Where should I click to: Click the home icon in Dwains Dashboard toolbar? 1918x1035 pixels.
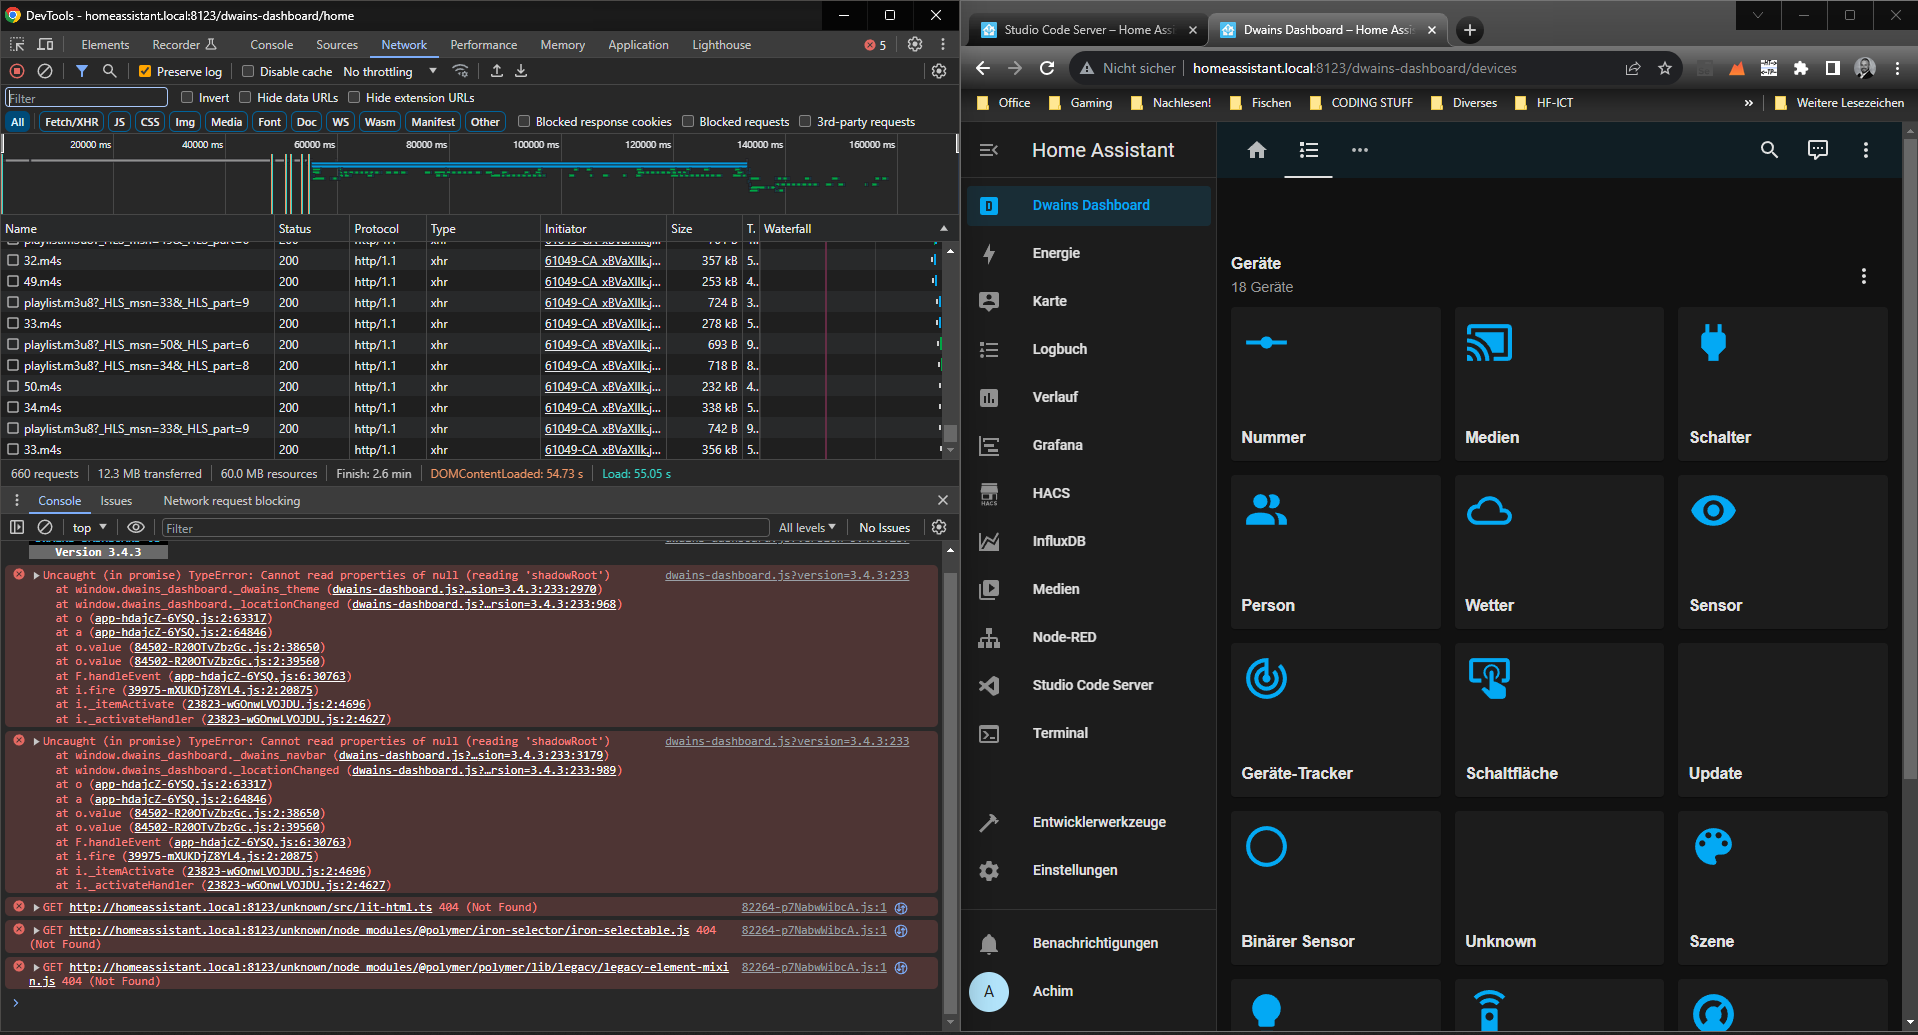click(1256, 150)
